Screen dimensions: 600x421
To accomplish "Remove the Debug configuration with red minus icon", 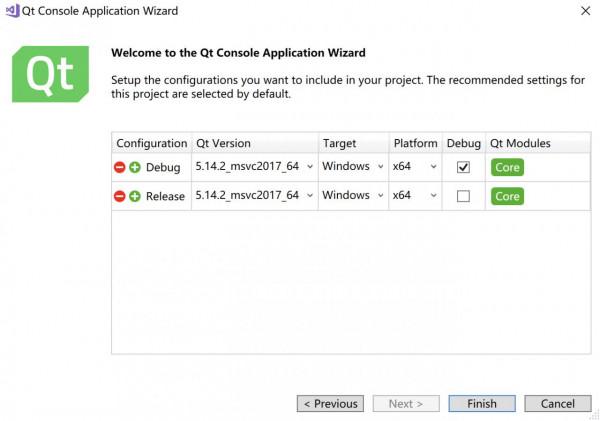I will pos(120,167).
